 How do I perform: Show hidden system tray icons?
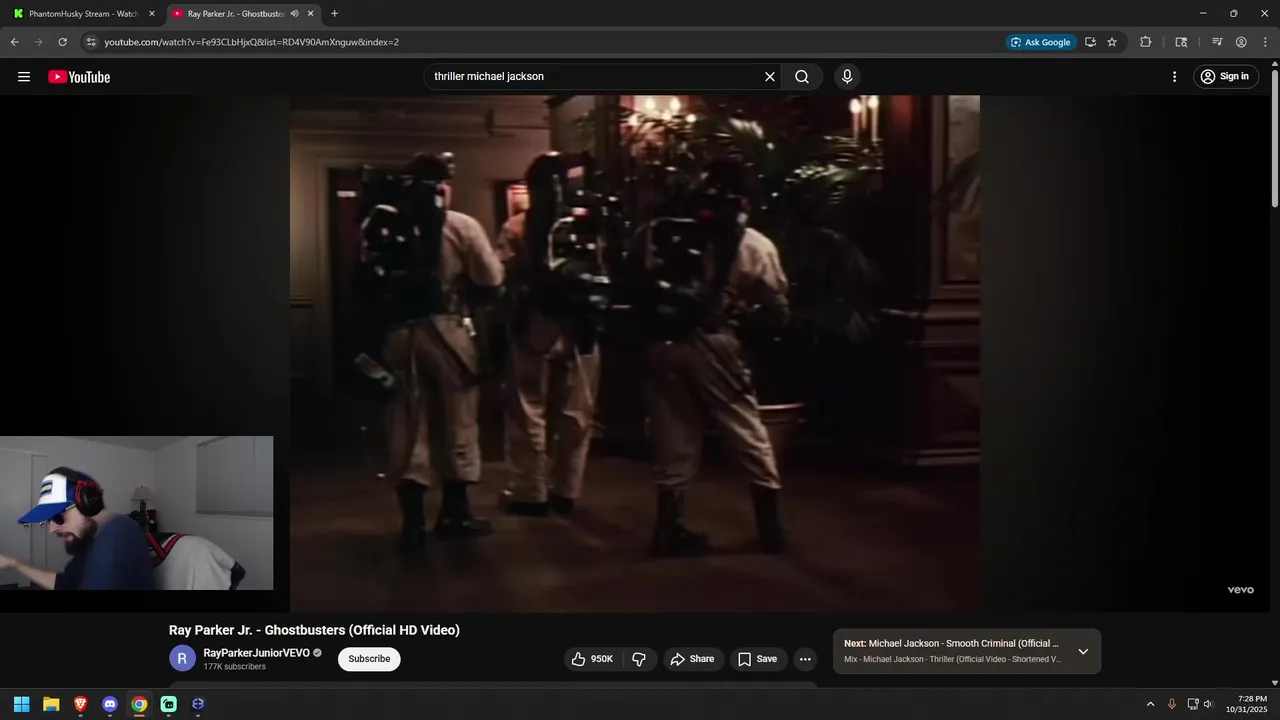(1150, 704)
